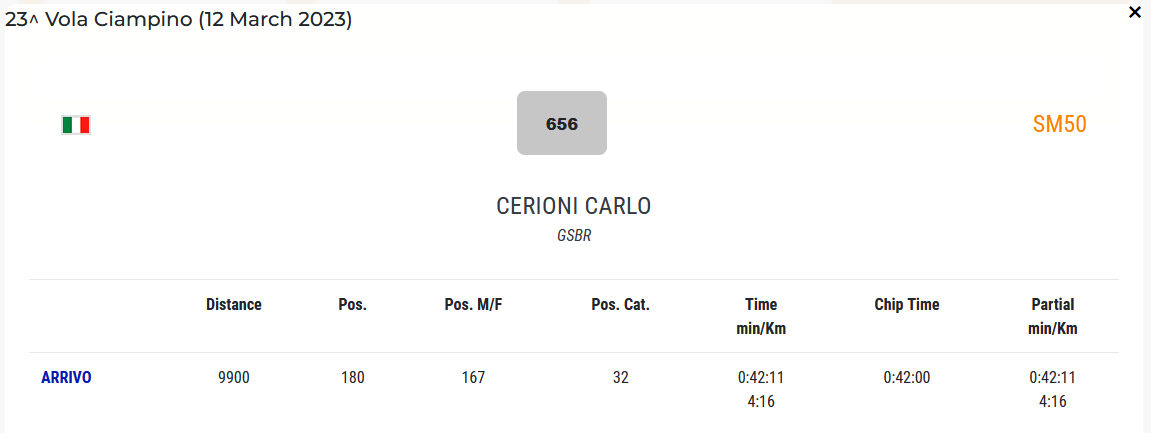The image size is (1151, 433).
Task: Click the chip time value 0:42:00
Action: [x=907, y=377]
